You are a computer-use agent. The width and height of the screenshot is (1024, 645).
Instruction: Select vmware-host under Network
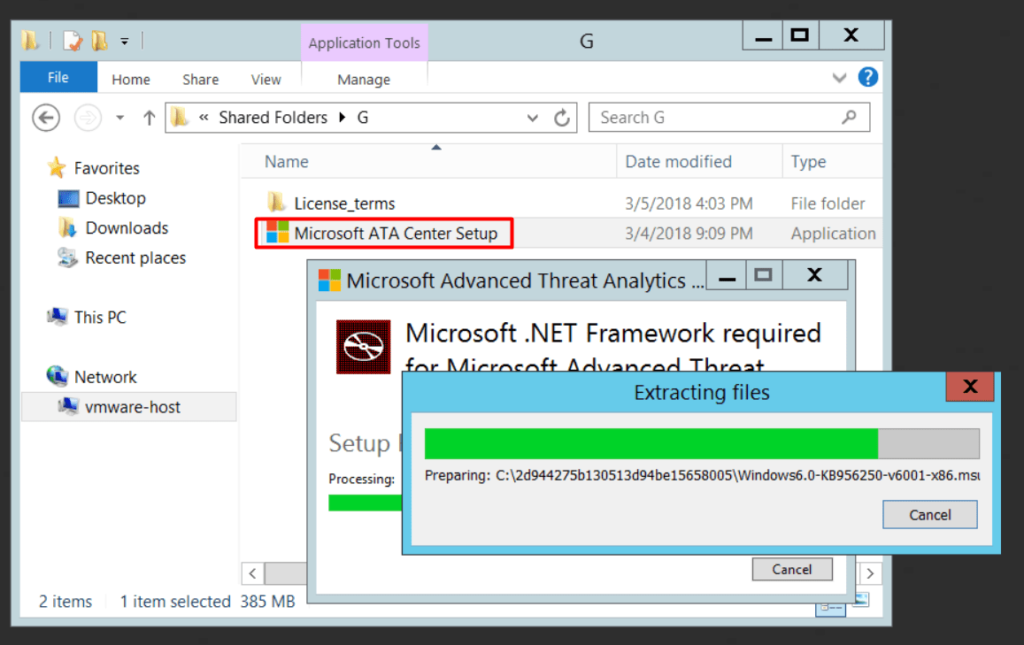[x=133, y=407]
